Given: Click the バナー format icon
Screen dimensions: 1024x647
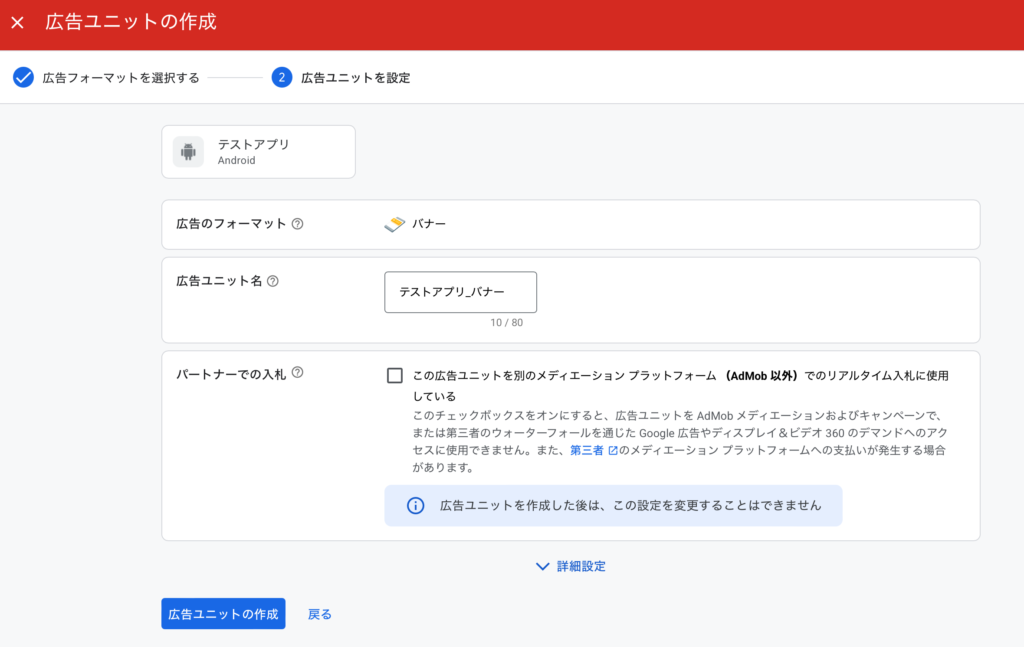Looking at the screenshot, I should [394, 224].
